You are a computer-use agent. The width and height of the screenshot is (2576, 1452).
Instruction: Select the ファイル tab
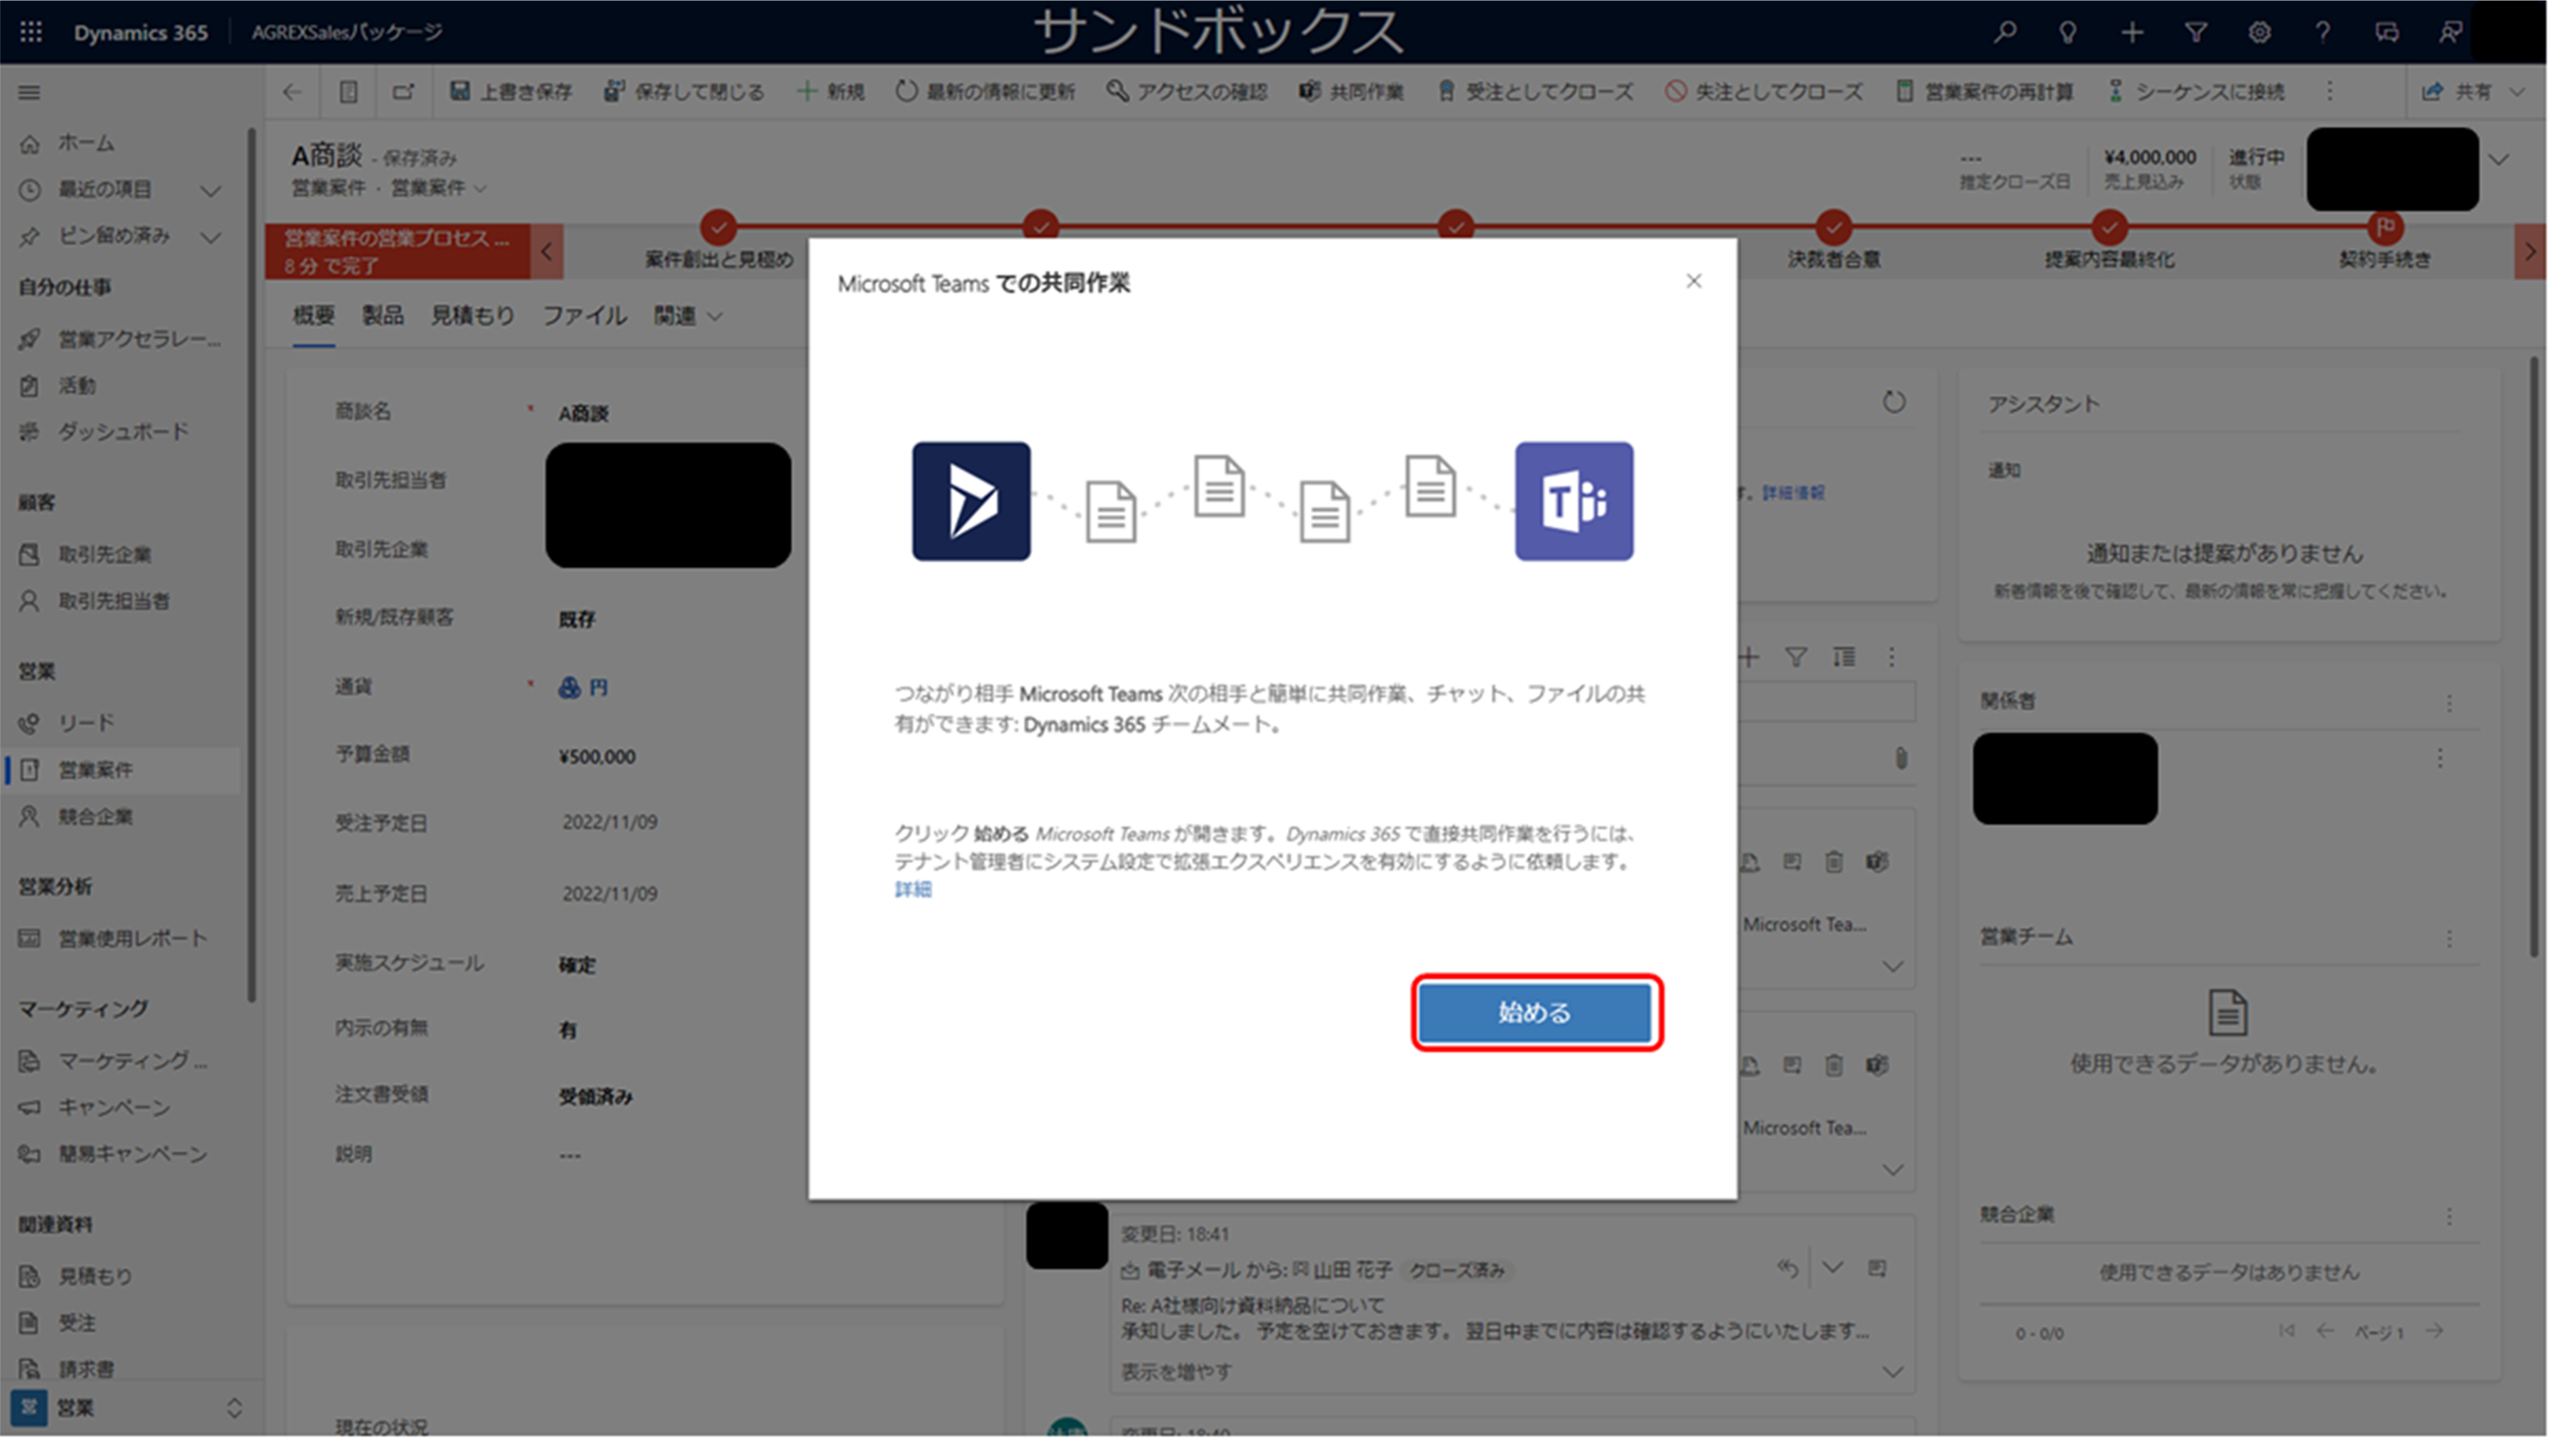pyautogui.click(x=584, y=316)
